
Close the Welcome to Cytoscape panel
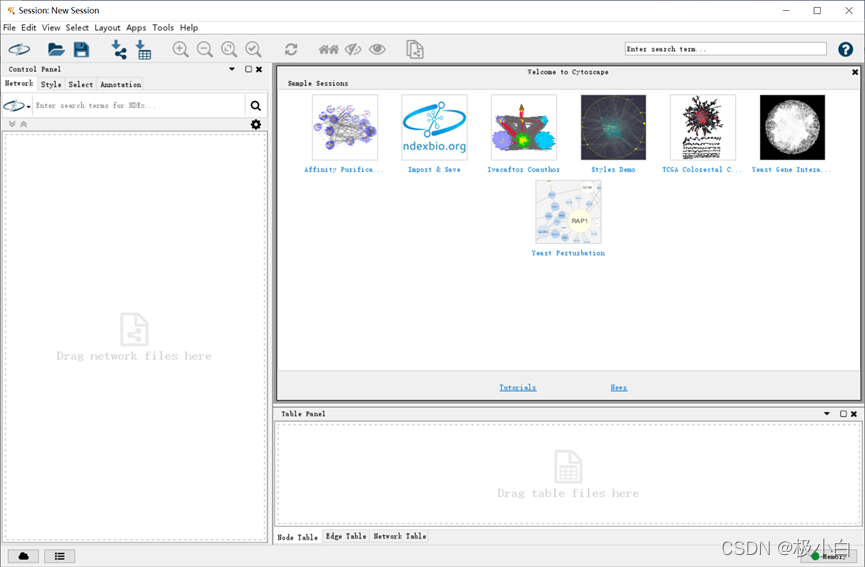pos(855,72)
